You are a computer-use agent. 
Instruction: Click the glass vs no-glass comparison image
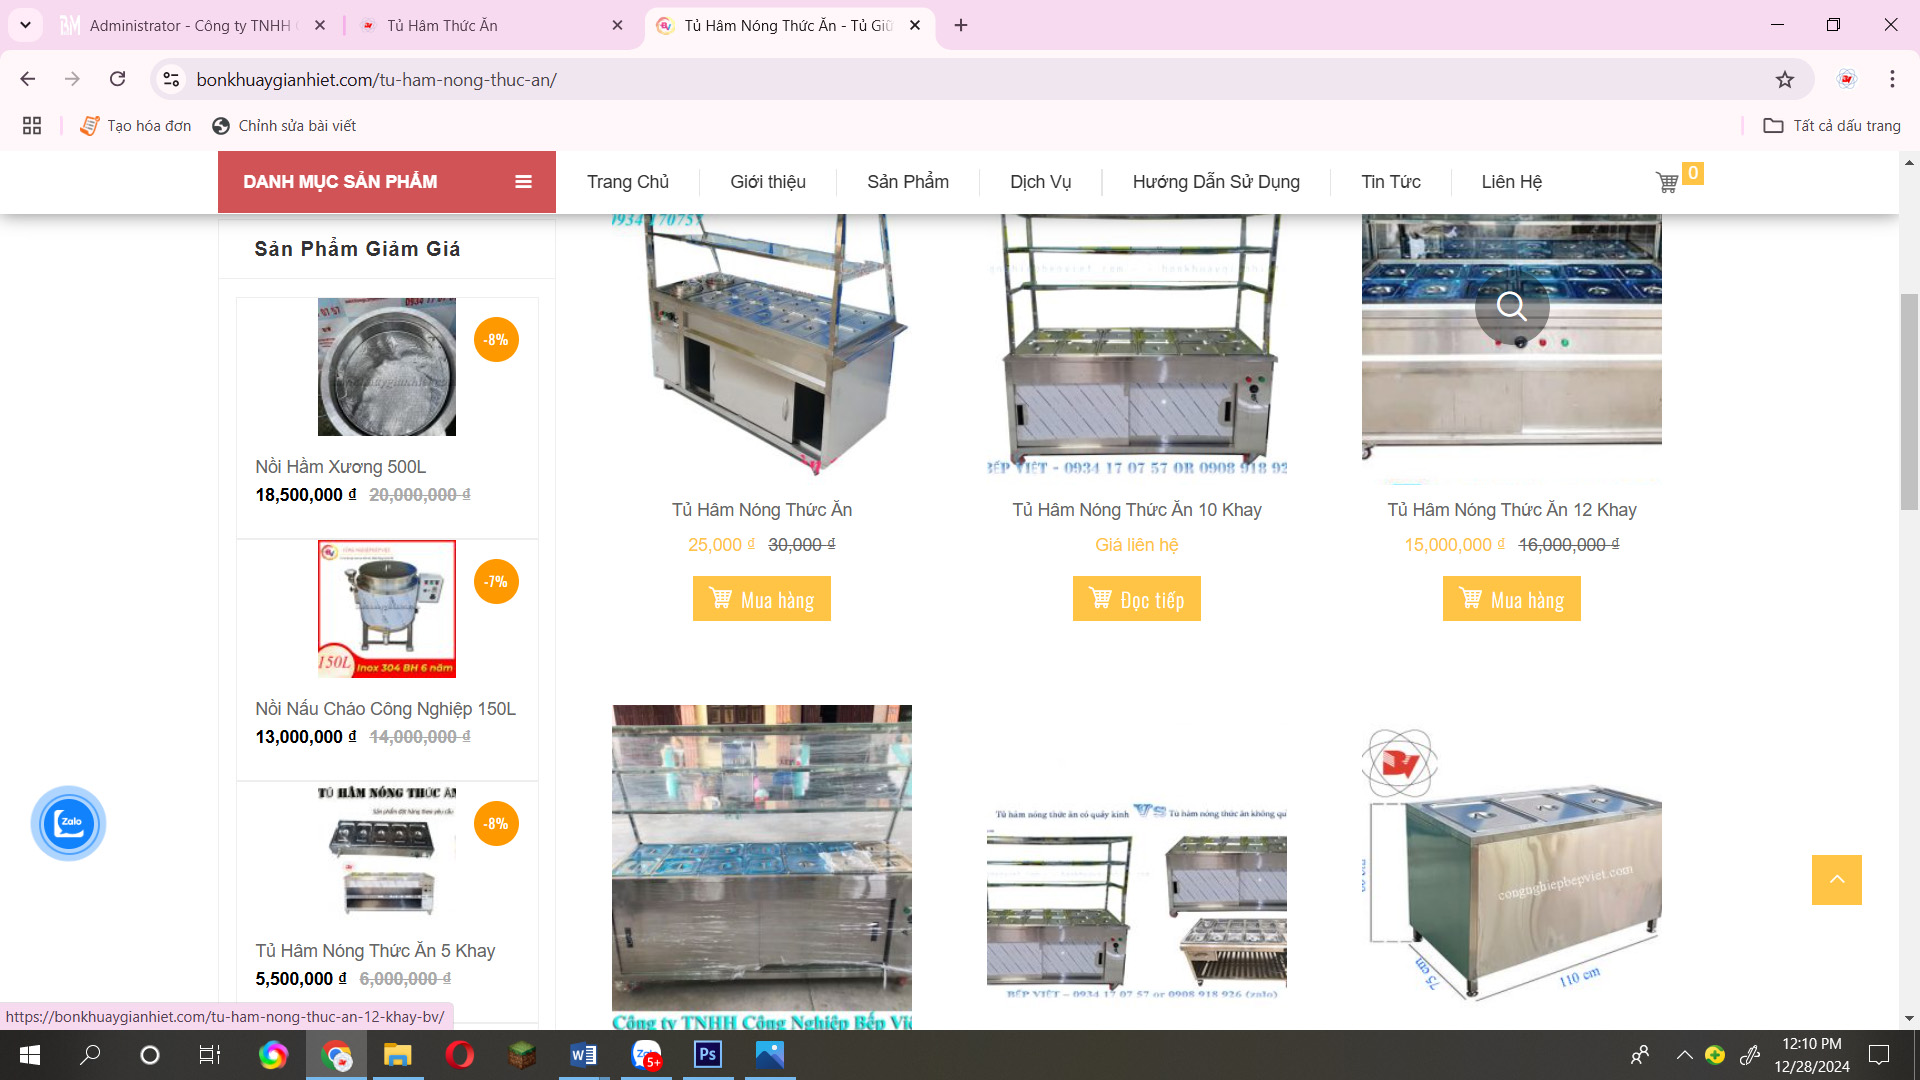pos(1137,898)
